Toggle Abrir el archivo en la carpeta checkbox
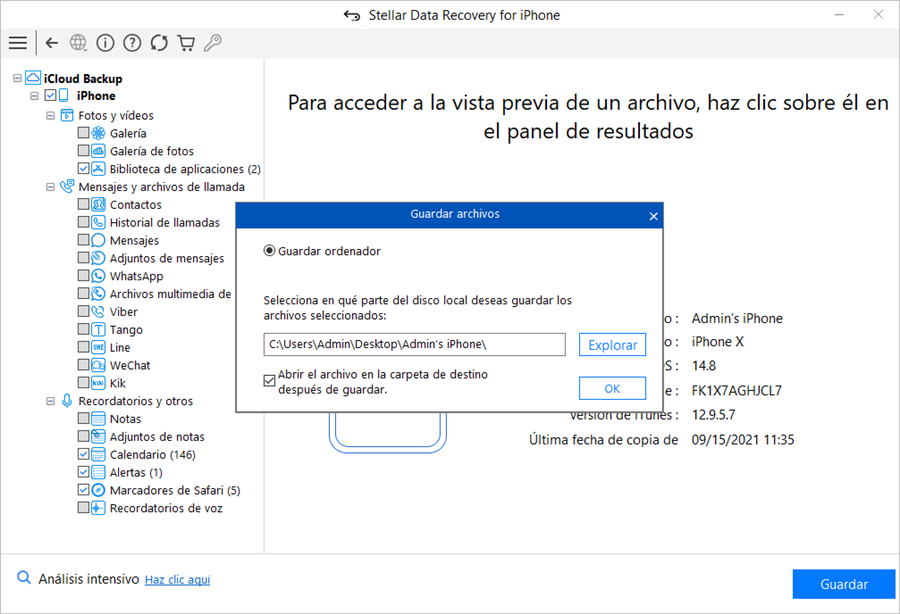 tap(269, 380)
